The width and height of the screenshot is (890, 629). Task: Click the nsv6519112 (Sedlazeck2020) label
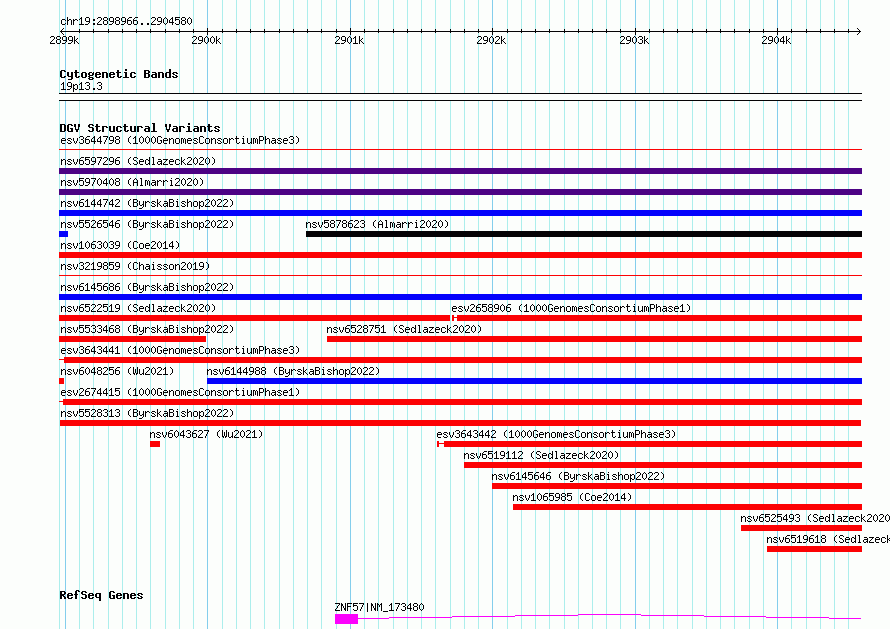(541, 455)
